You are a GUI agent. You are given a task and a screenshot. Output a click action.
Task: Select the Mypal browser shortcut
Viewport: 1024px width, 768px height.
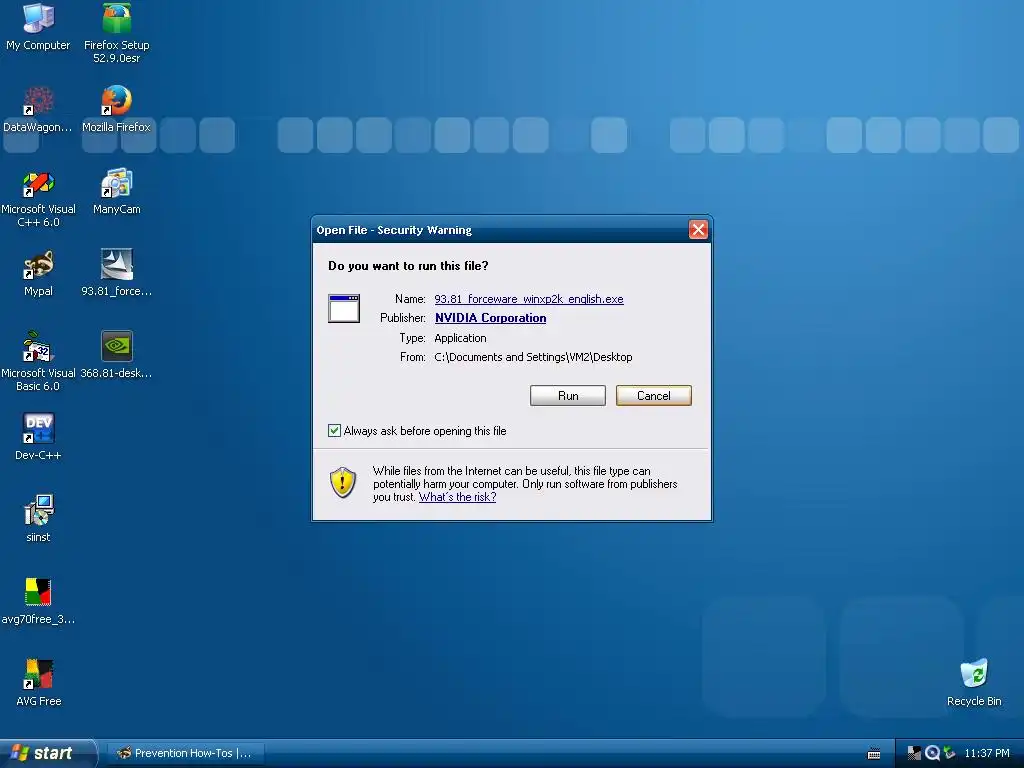[x=38, y=273]
